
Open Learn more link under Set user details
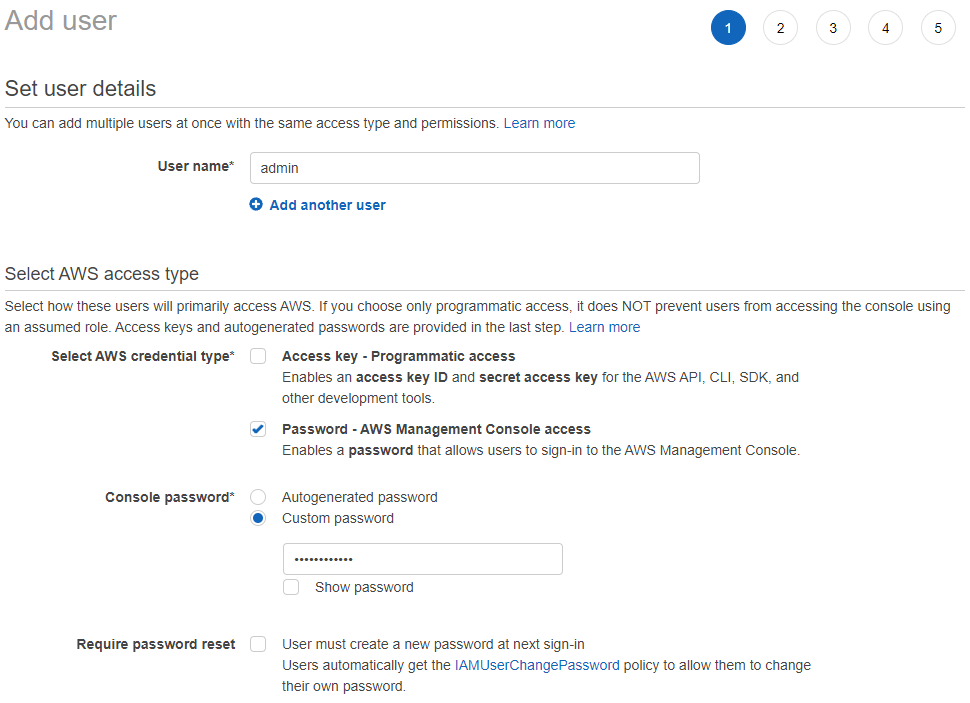click(x=539, y=123)
